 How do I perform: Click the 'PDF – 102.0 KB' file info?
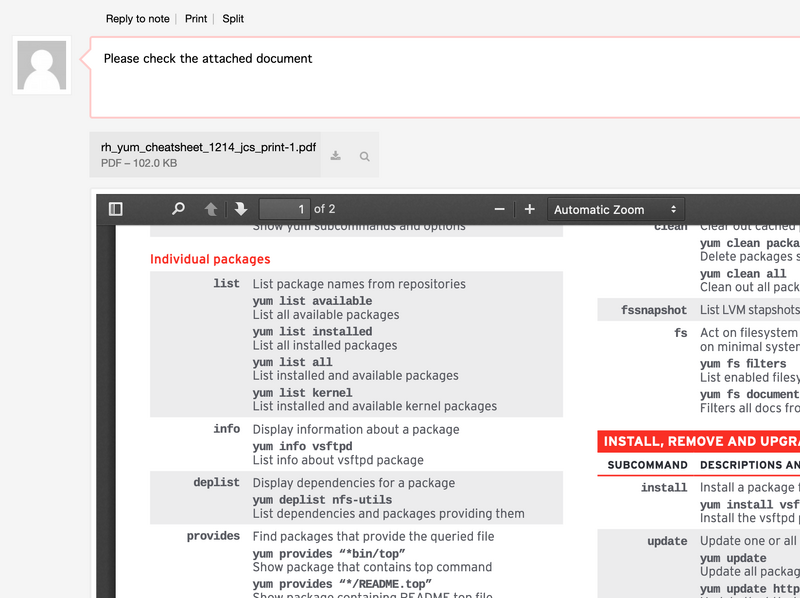139,163
